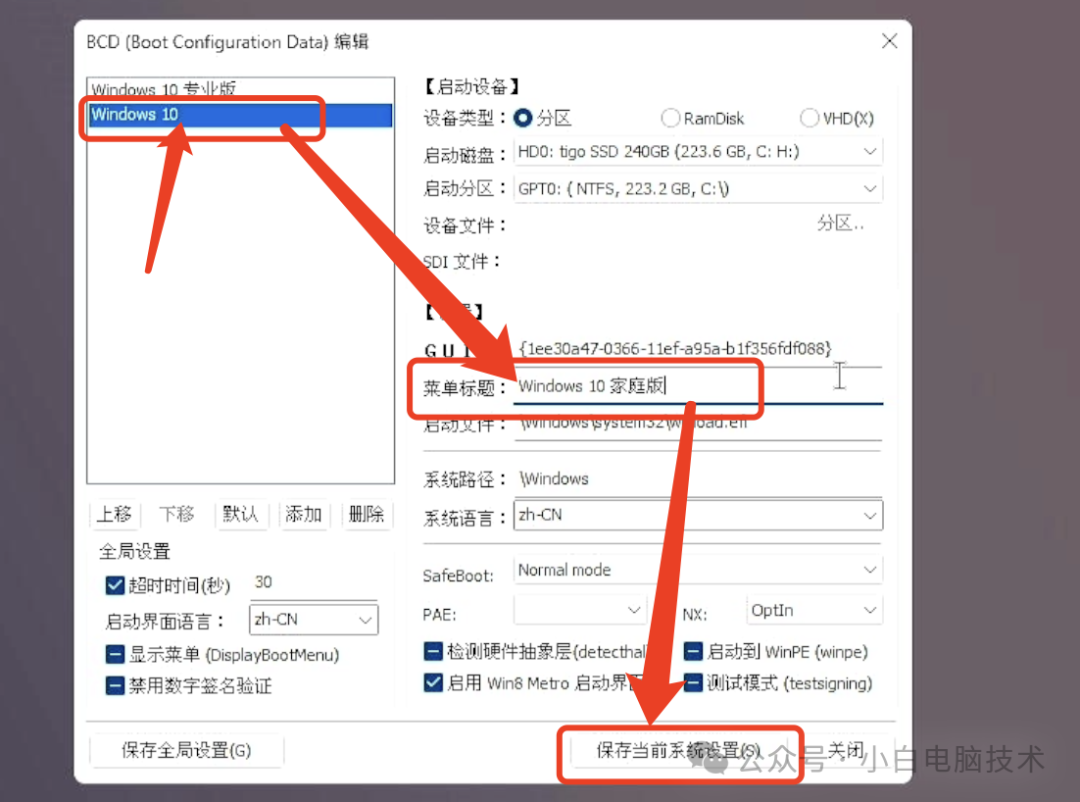This screenshot has height=802, width=1080.
Task: Click 保存全局设置 button
Action: (x=186, y=750)
